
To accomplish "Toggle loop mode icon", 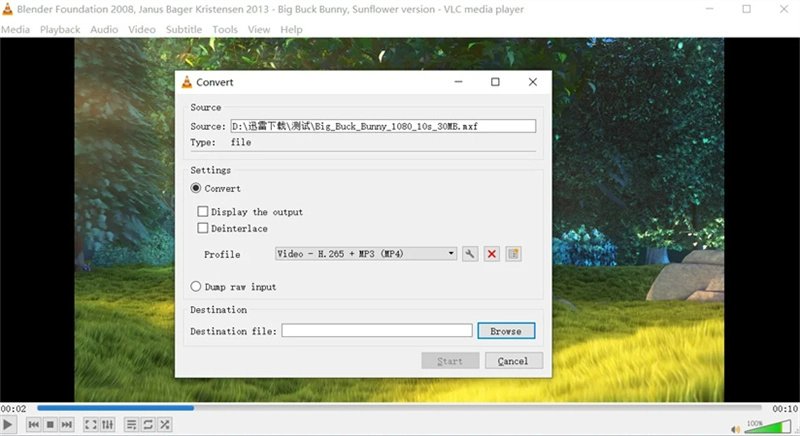I will [x=148, y=424].
